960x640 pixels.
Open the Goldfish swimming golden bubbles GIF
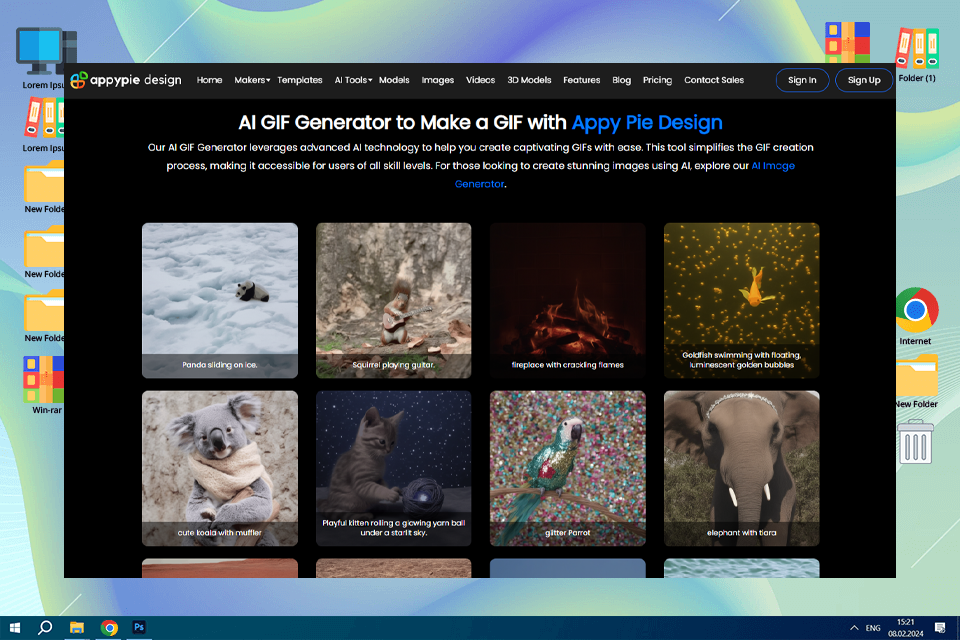[741, 300]
